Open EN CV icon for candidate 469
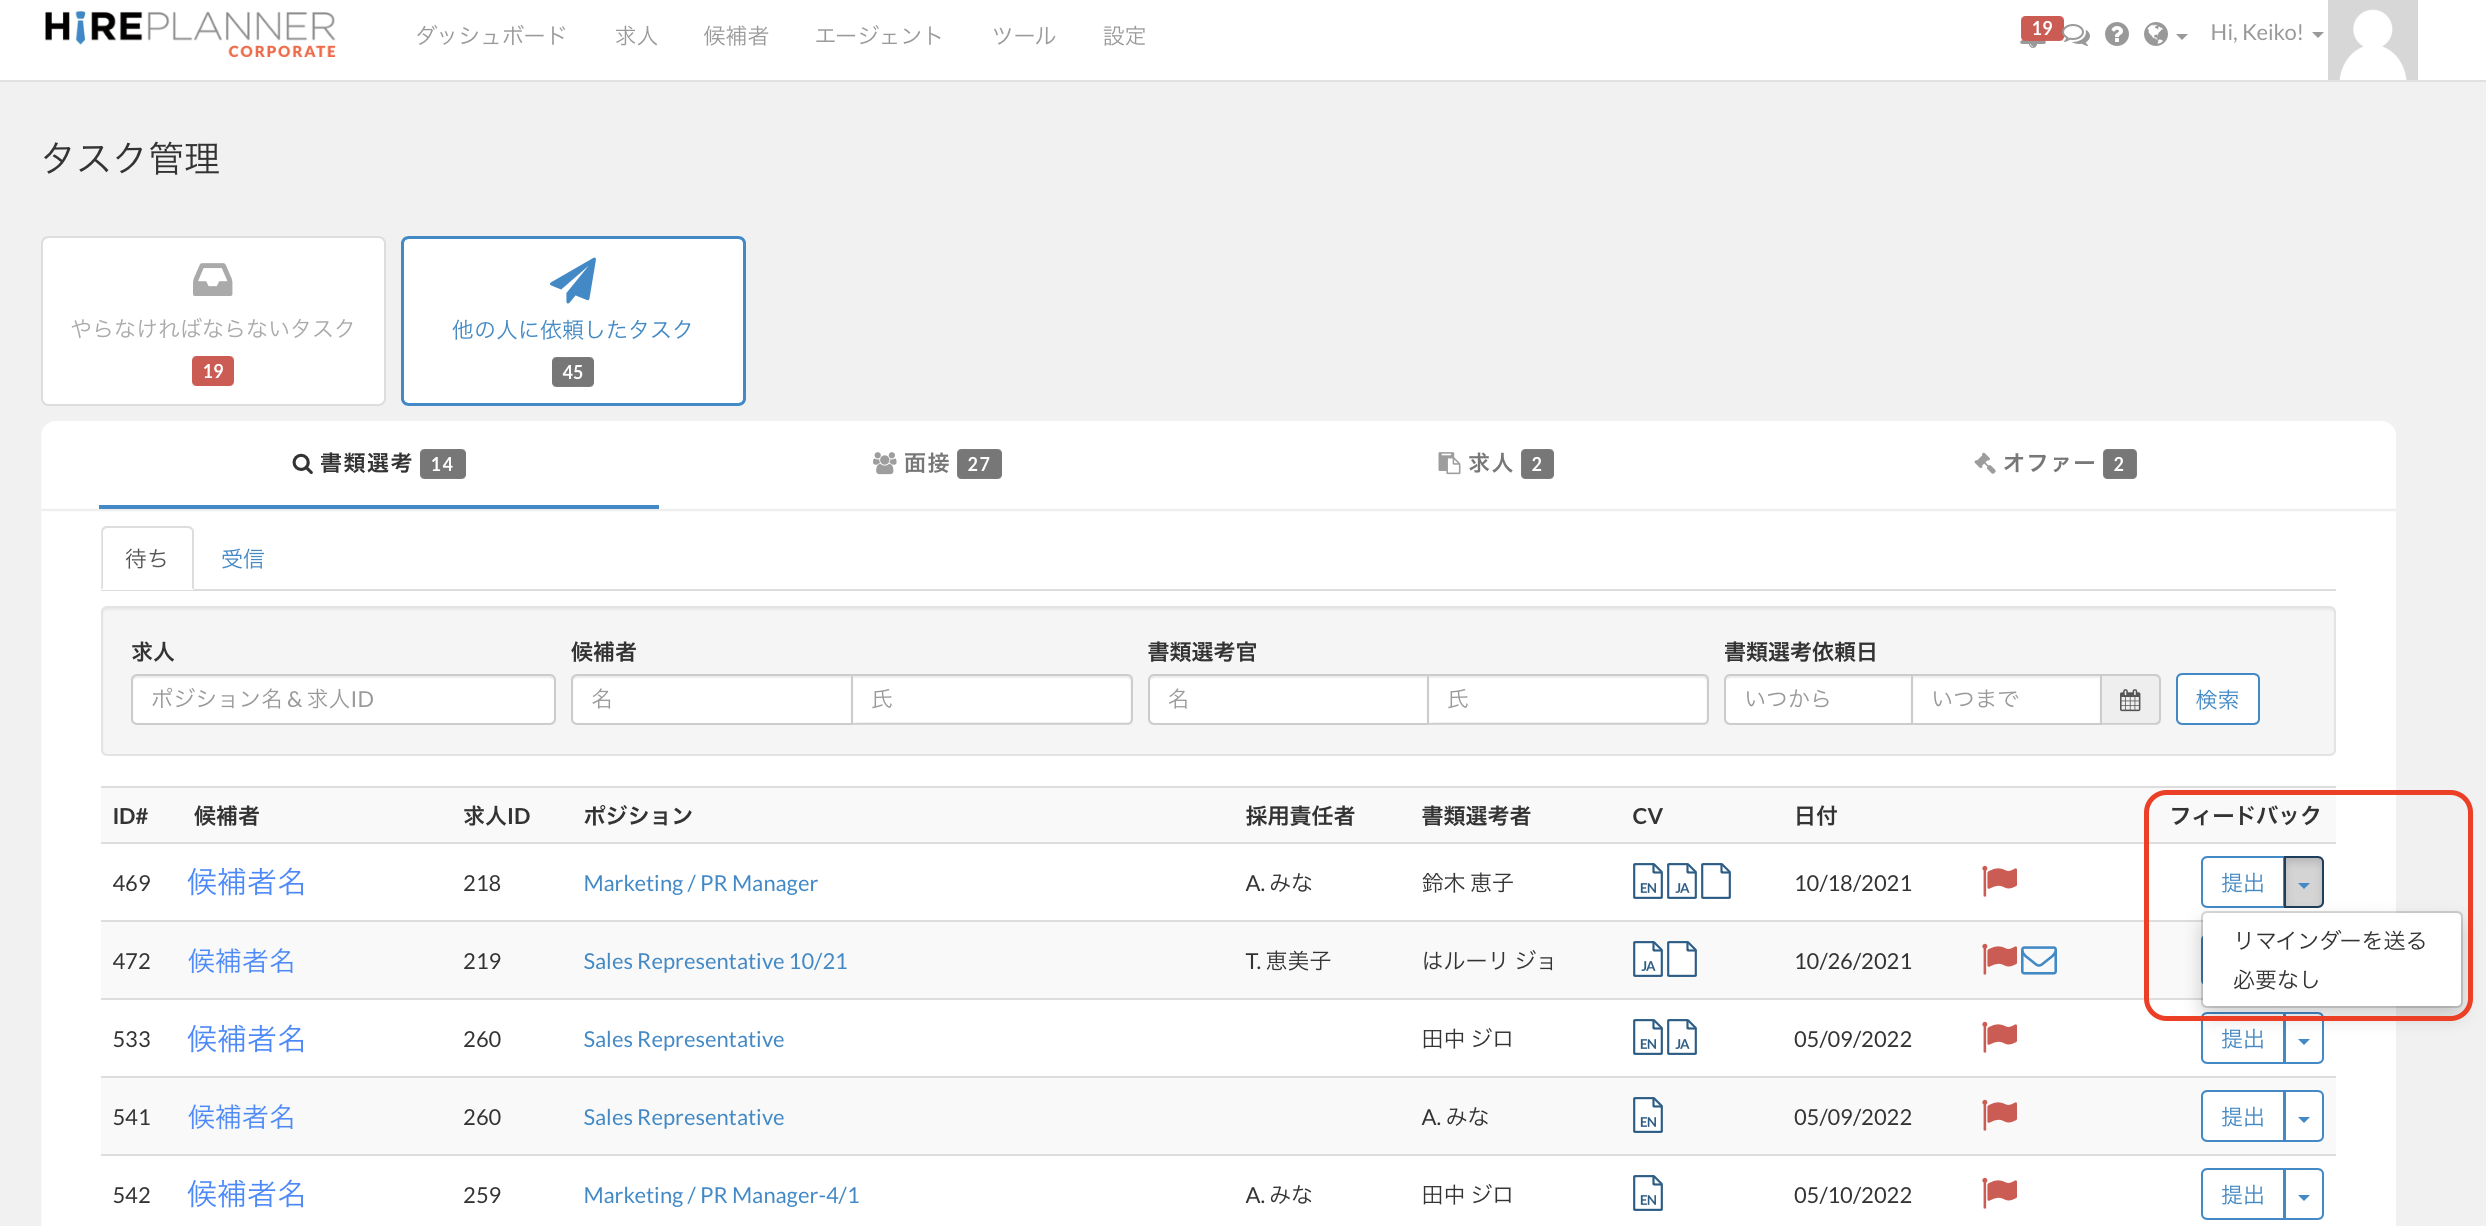The width and height of the screenshot is (2486, 1226). point(1647,882)
